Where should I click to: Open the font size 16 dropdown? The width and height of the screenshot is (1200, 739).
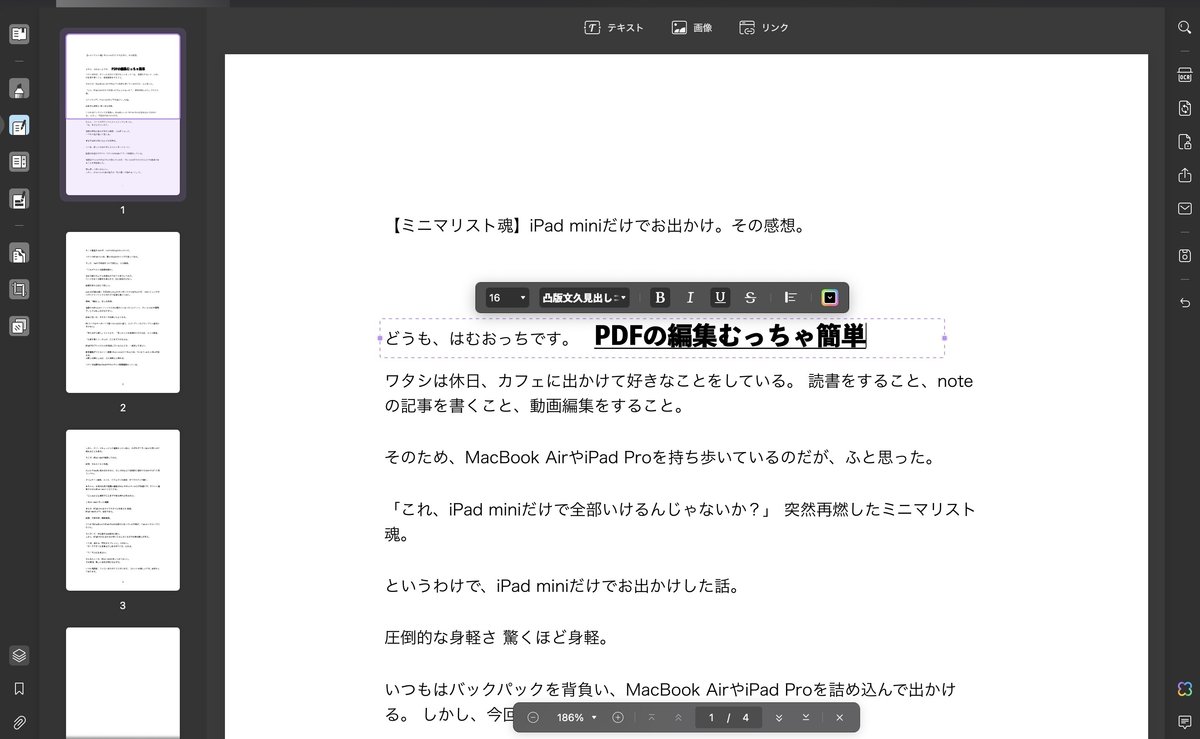tap(507, 297)
